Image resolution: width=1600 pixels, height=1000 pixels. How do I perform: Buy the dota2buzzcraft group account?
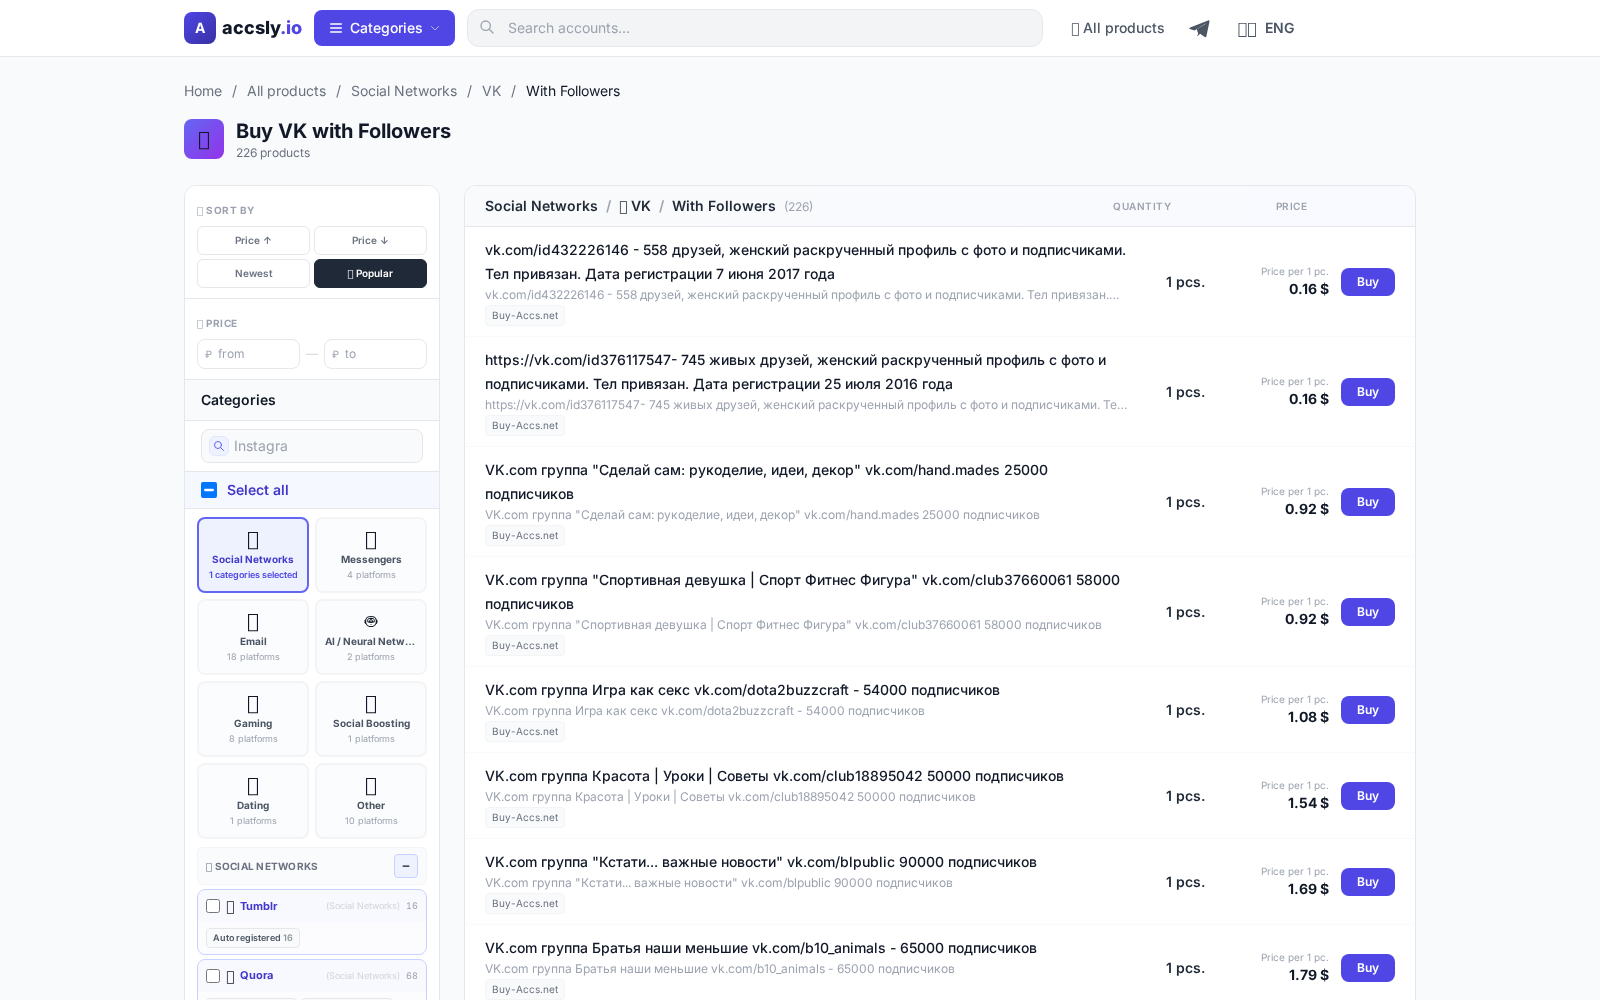point(1367,710)
